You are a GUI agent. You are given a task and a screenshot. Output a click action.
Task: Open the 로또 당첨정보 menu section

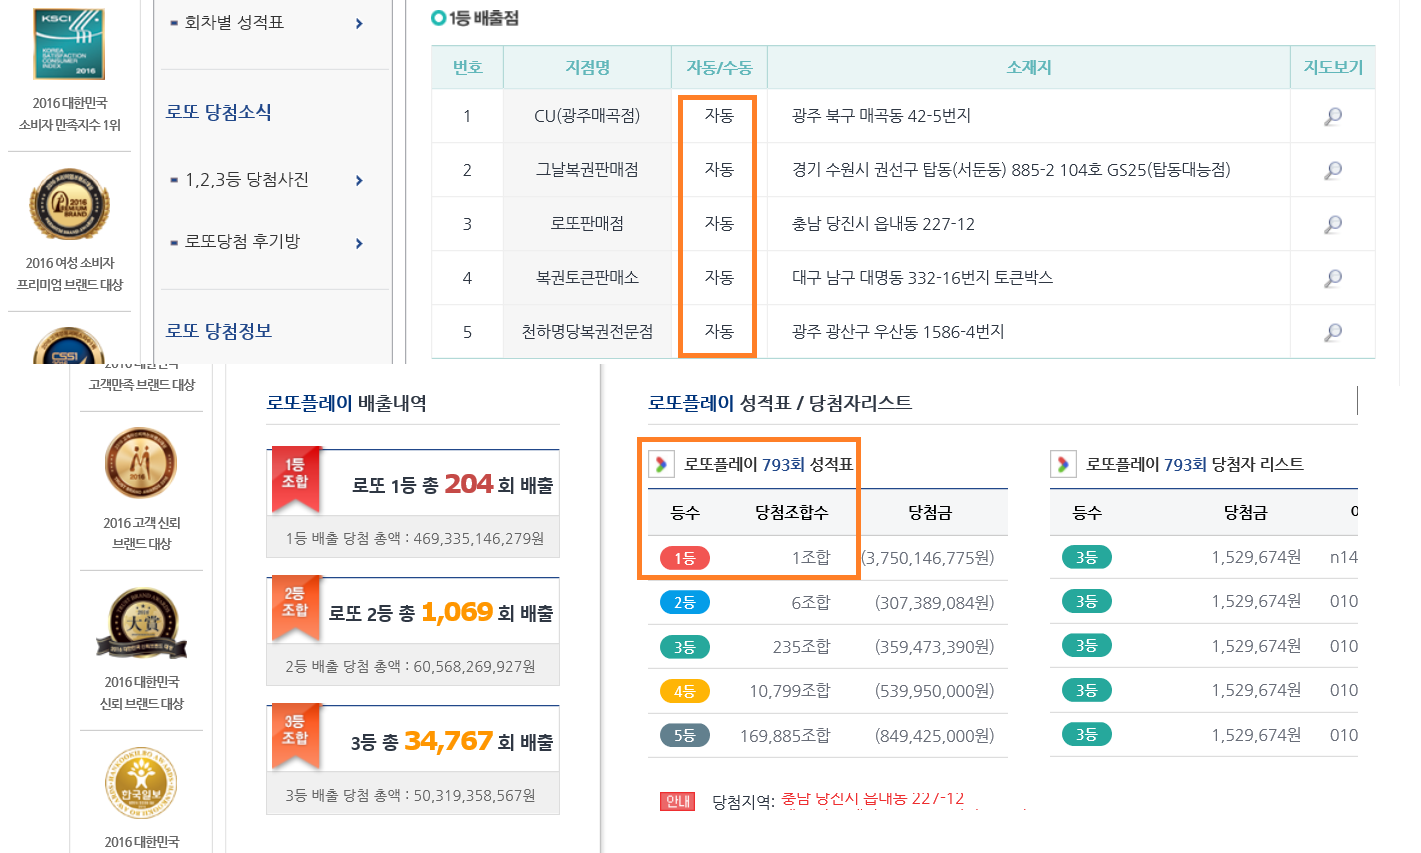pyautogui.click(x=219, y=331)
